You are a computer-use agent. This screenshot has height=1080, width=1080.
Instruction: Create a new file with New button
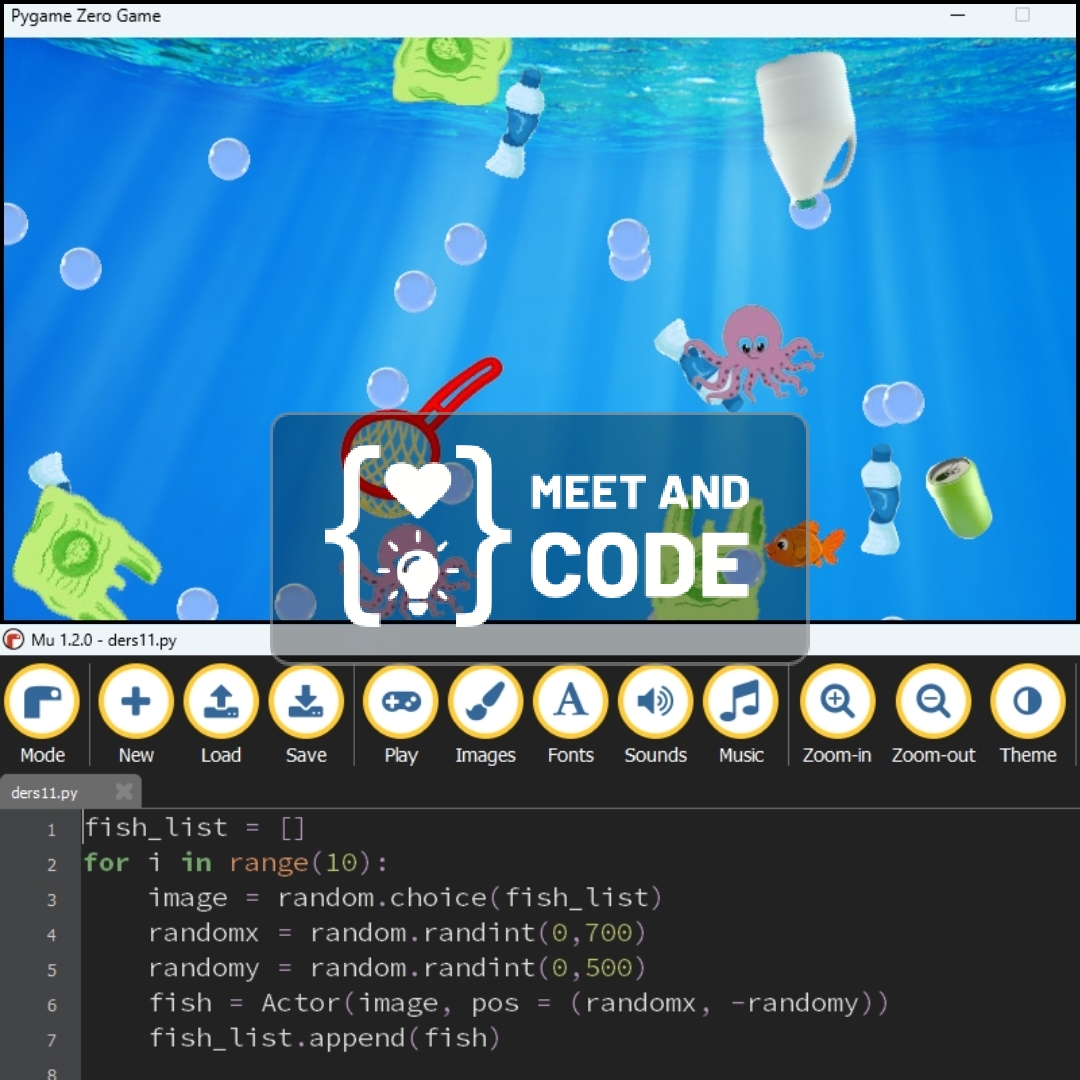[x=136, y=714]
